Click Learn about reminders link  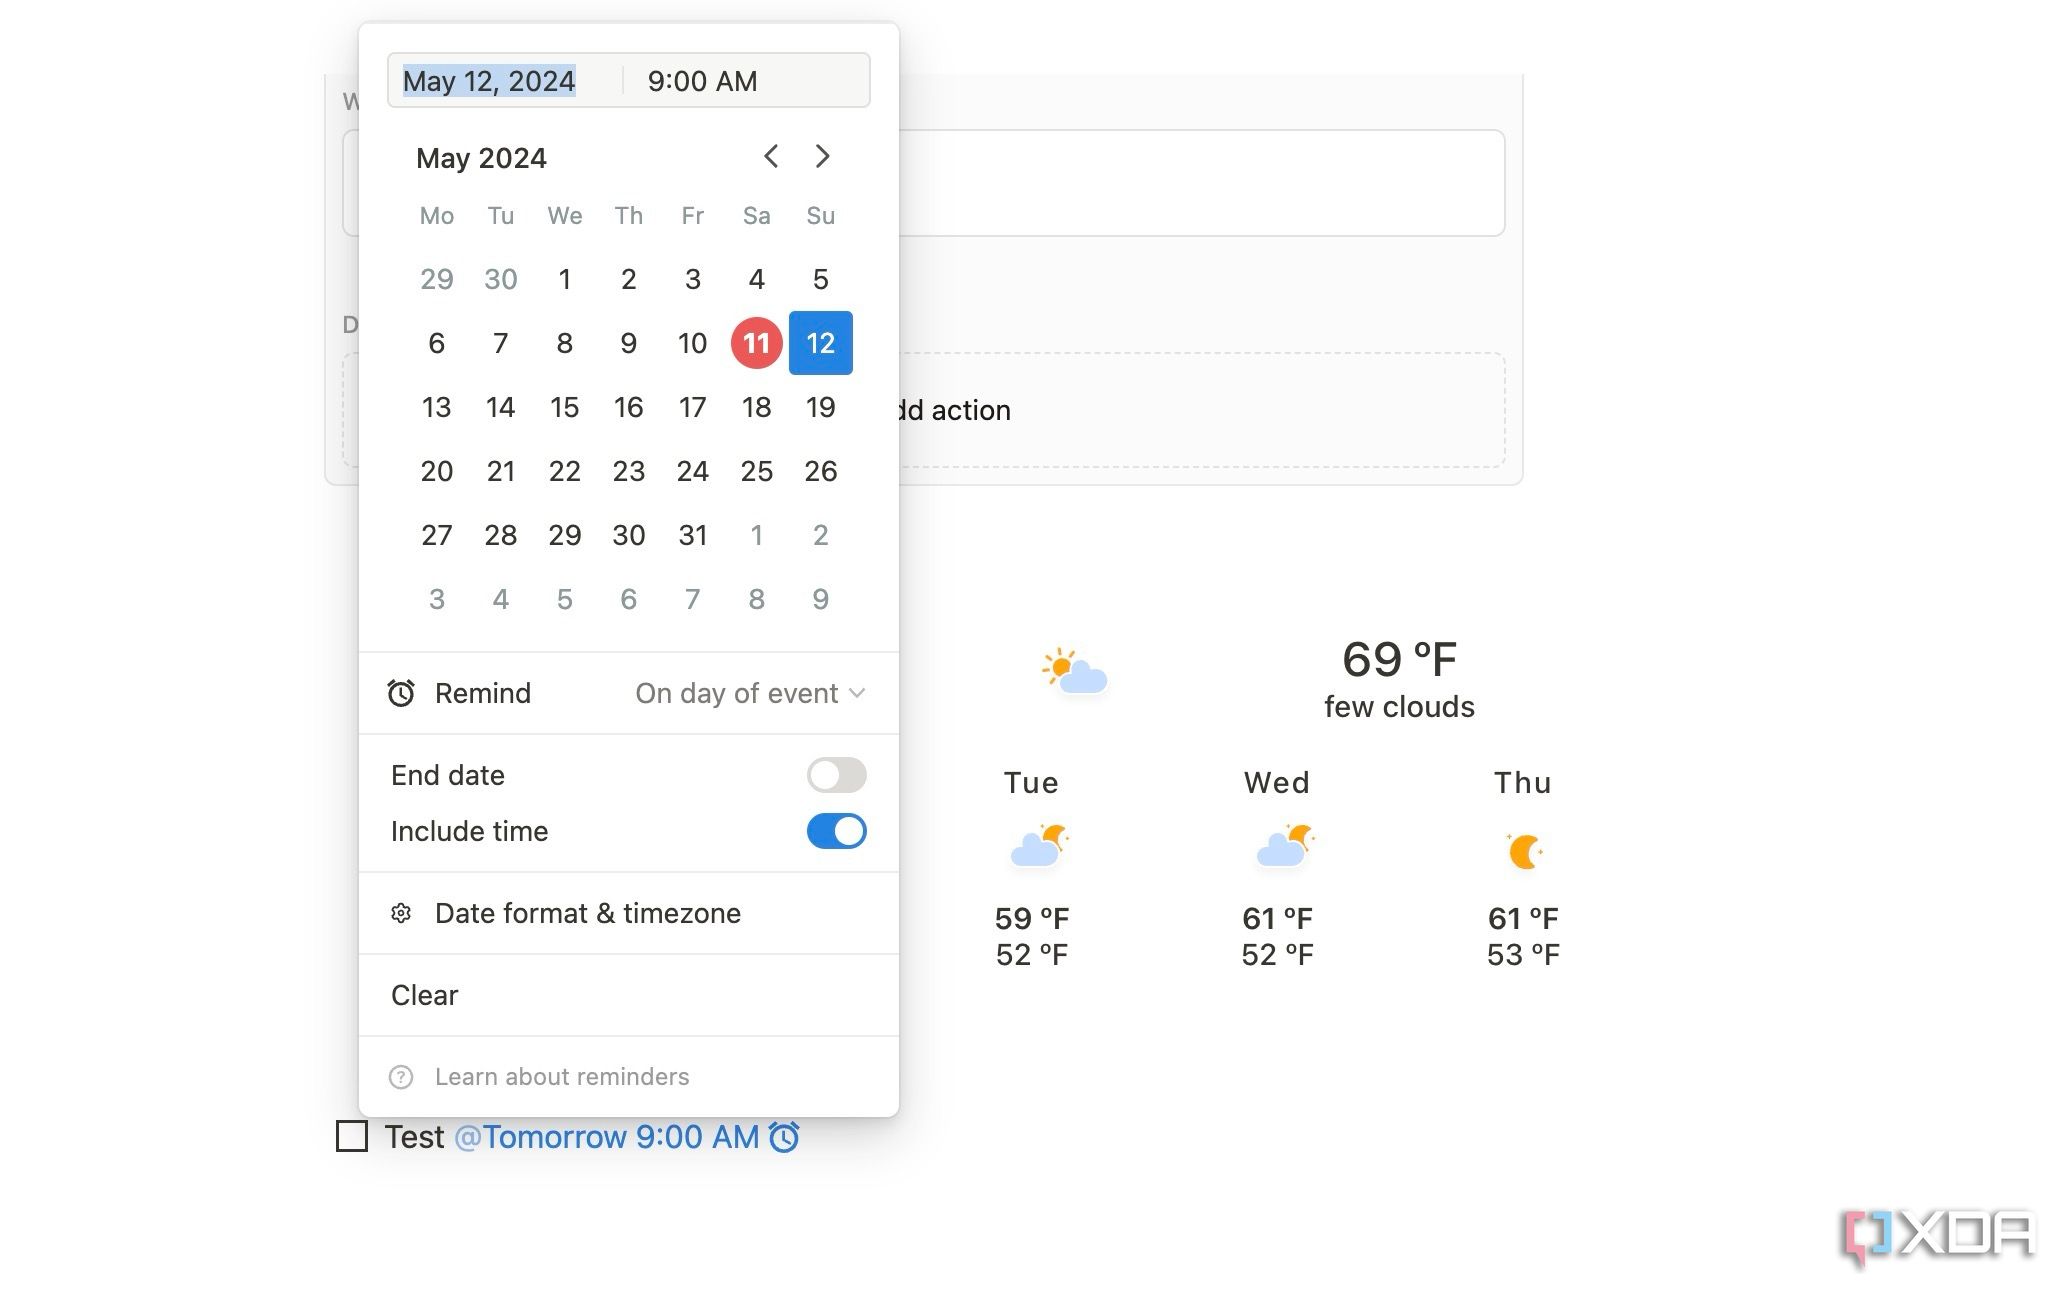pos(563,1076)
